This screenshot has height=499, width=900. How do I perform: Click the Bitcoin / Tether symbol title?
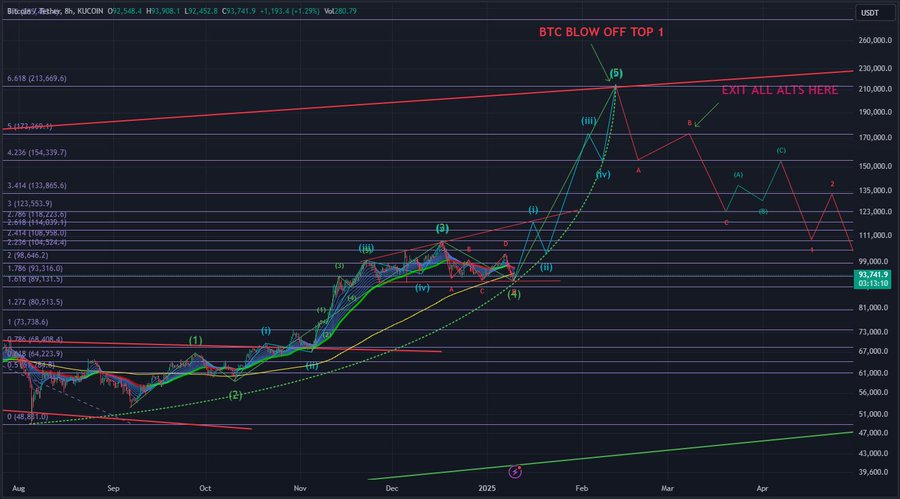point(33,11)
